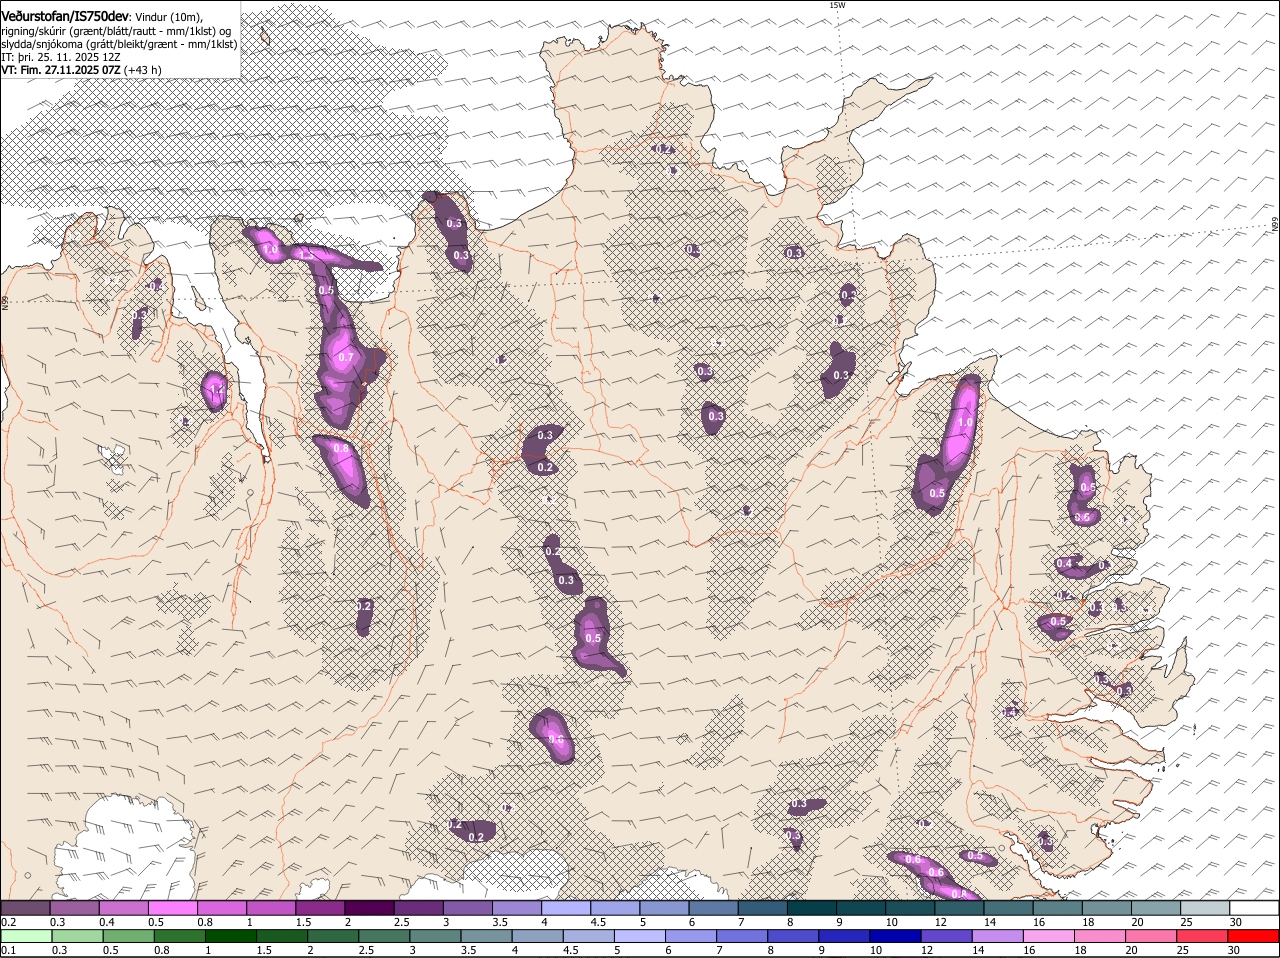Pick pink rain scale swatch between 18 and 20

point(1100,936)
